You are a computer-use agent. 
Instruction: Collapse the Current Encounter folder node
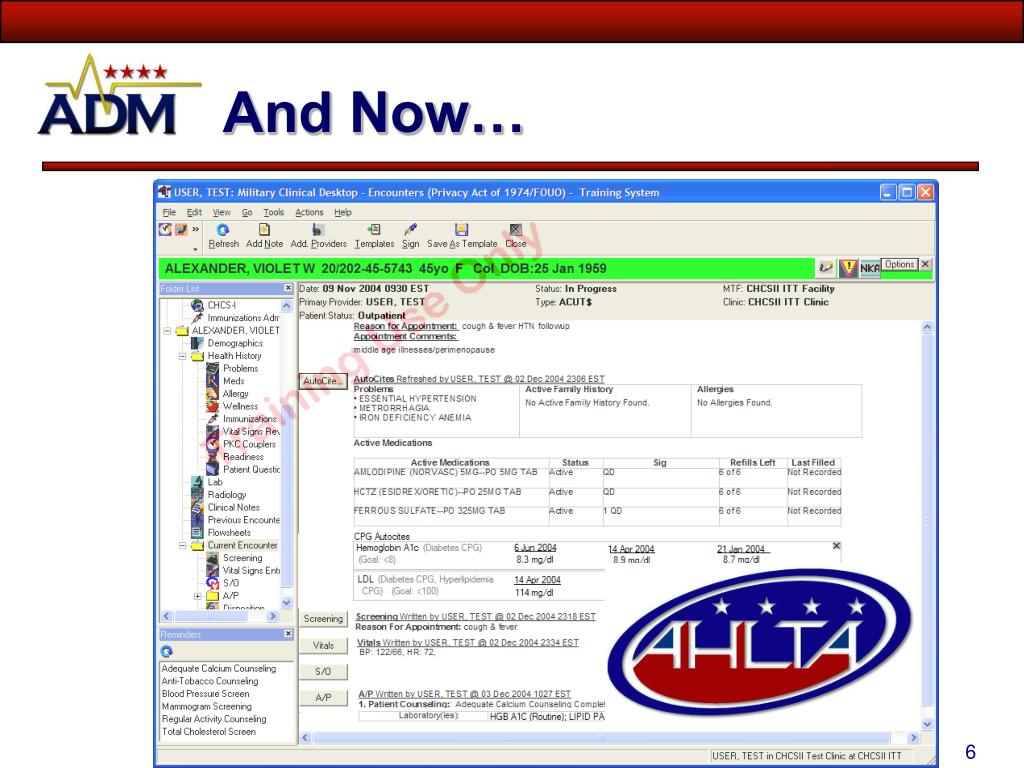click(182, 546)
